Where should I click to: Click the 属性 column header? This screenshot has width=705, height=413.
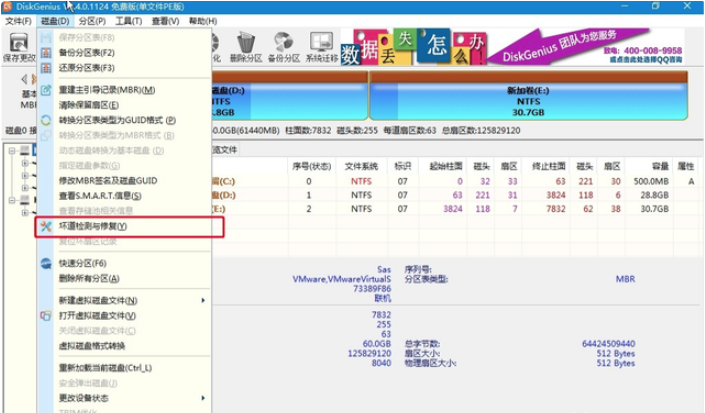click(x=685, y=167)
